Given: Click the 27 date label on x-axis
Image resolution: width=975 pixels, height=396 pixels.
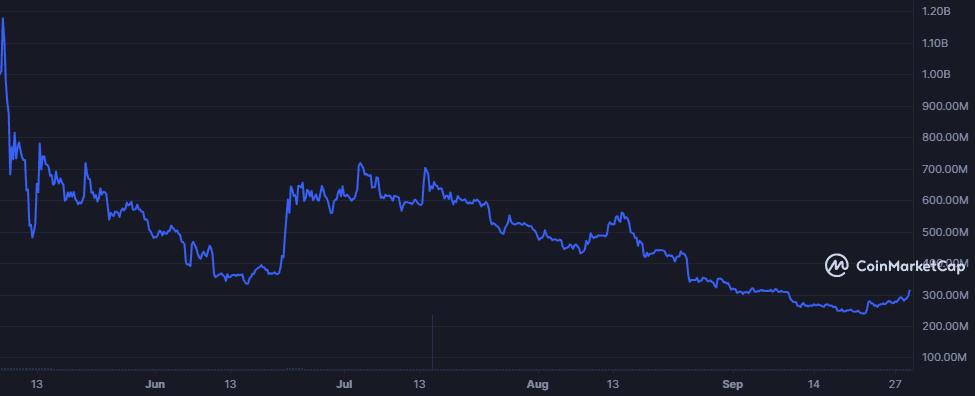Looking at the screenshot, I should point(896,384).
